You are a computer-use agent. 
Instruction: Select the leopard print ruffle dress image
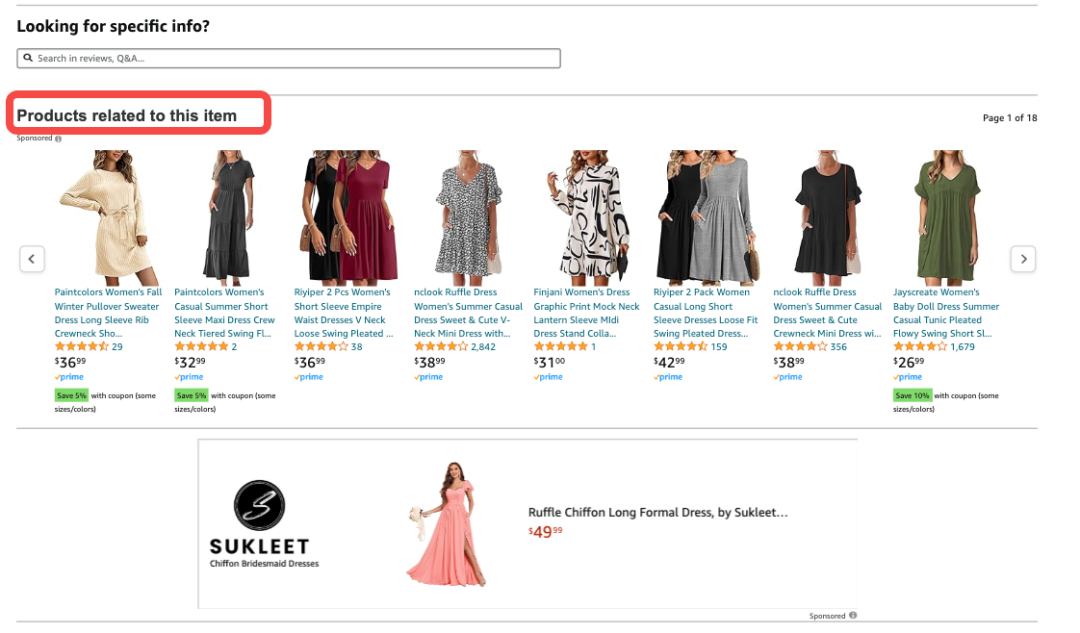[468, 217]
